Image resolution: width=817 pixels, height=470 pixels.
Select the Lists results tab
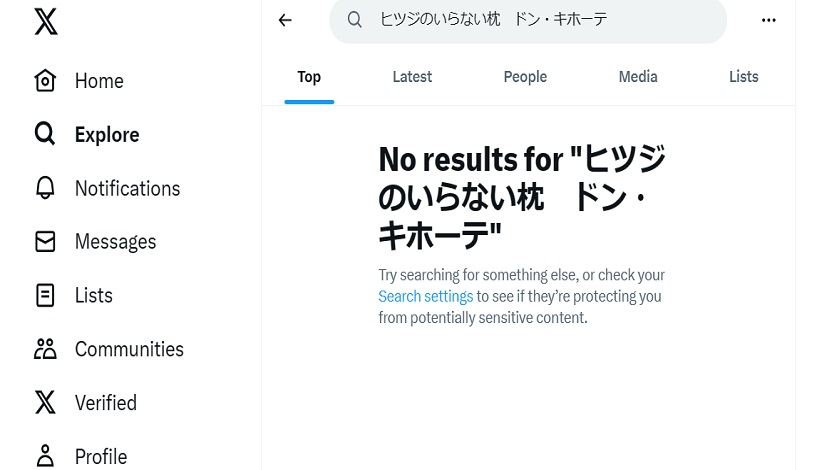[743, 77]
